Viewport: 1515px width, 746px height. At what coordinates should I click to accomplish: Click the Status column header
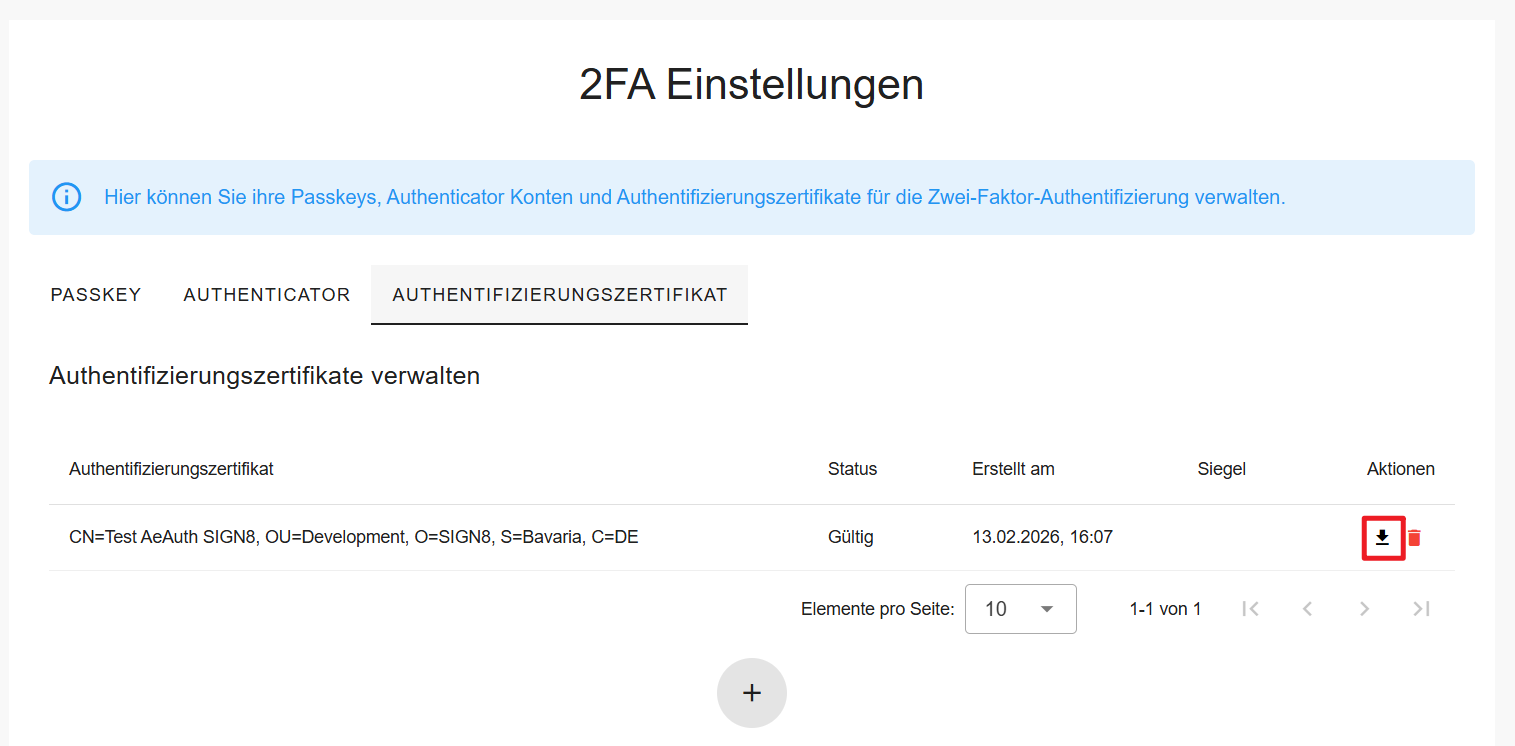[852, 469]
